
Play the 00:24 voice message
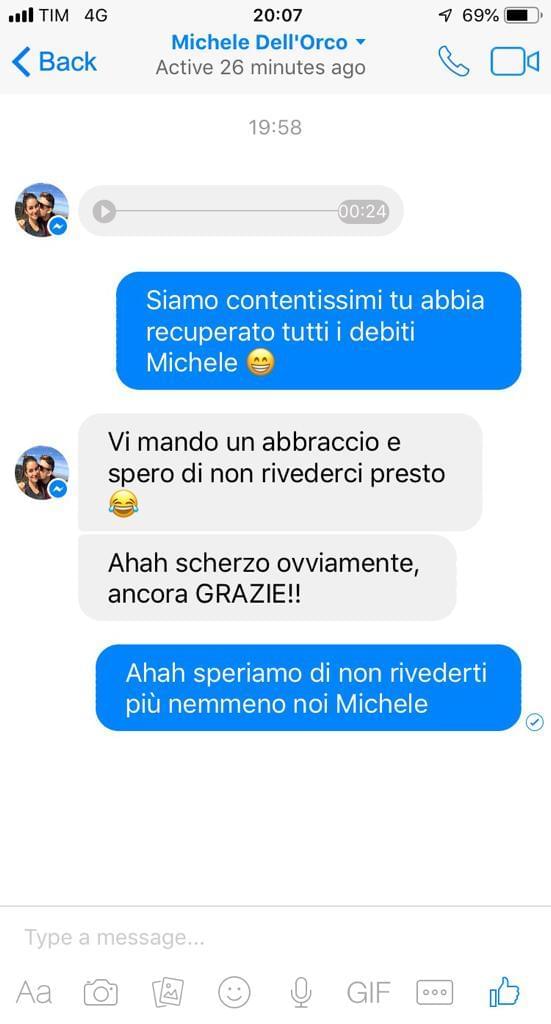104,211
